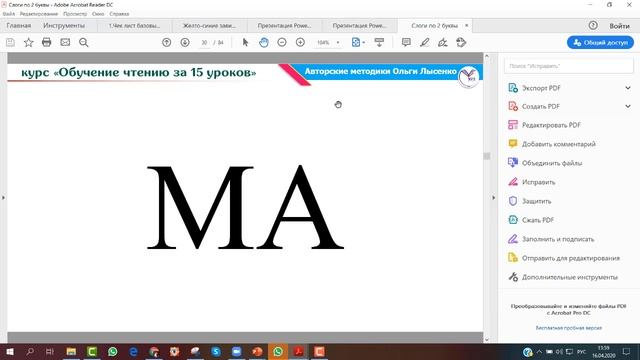
Task: Switch input language via РУС indicator
Action: point(582,351)
